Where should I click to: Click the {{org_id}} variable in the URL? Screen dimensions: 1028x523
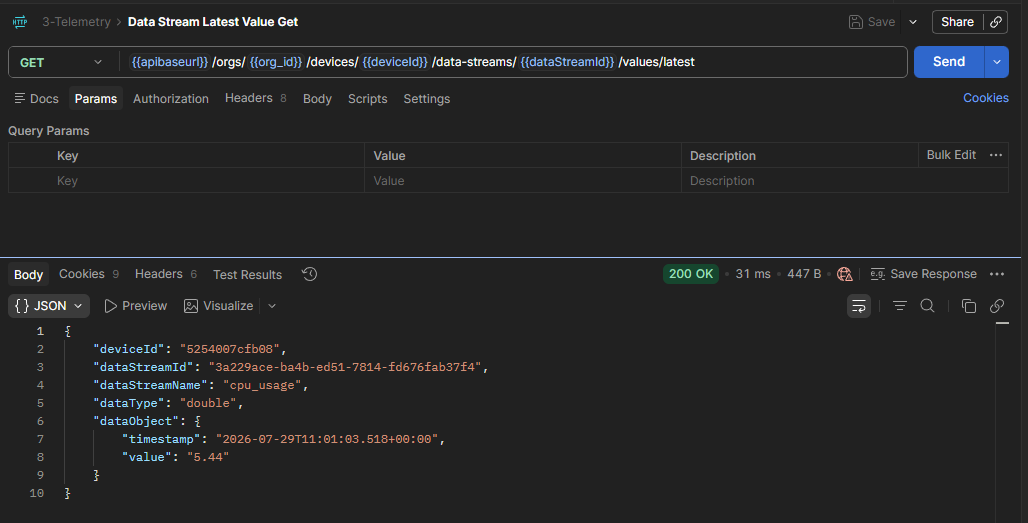pyautogui.click(x=275, y=62)
